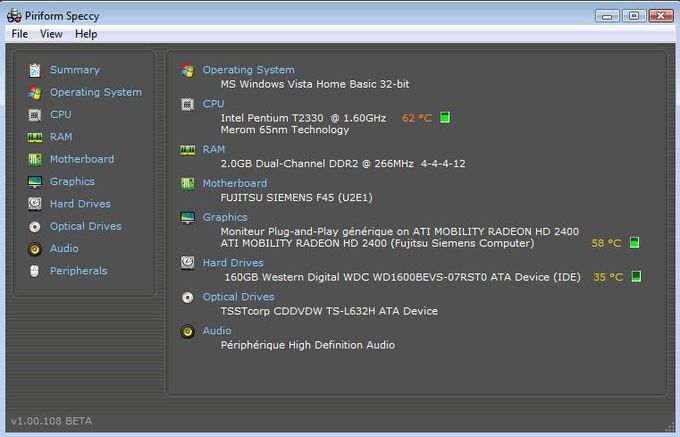Go to Motherboard section in sidebar
This screenshot has width=680, height=437.
coord(82,159)
